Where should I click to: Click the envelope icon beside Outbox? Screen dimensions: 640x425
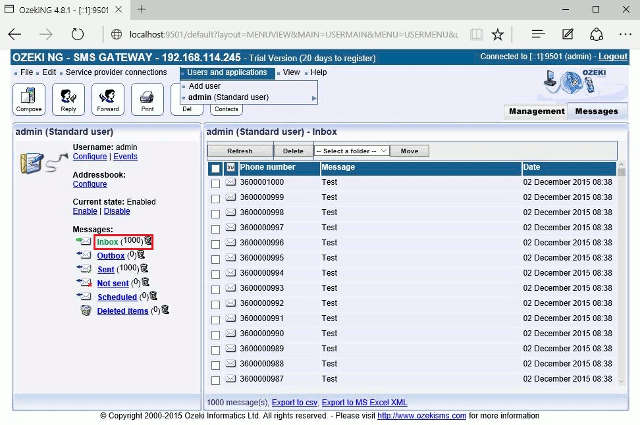[84, 255]
